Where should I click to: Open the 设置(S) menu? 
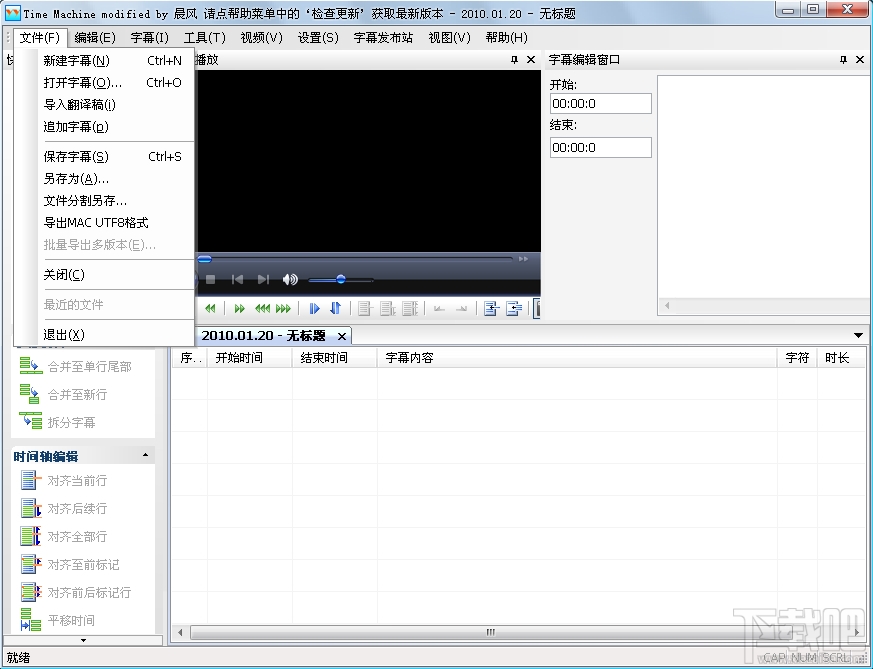coord(318,38)
